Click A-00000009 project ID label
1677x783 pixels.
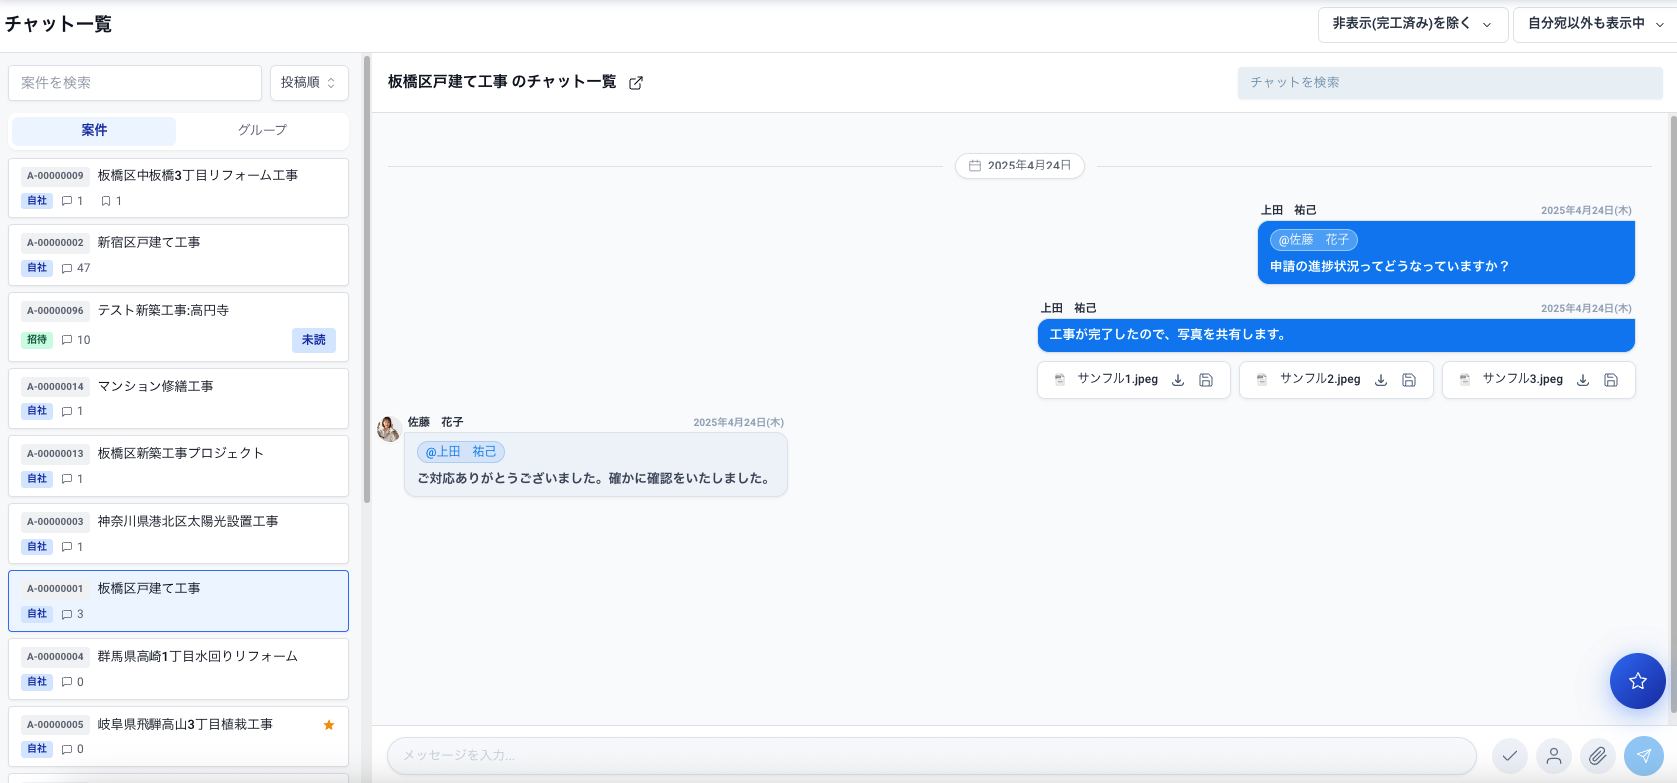tap(55, 176)
